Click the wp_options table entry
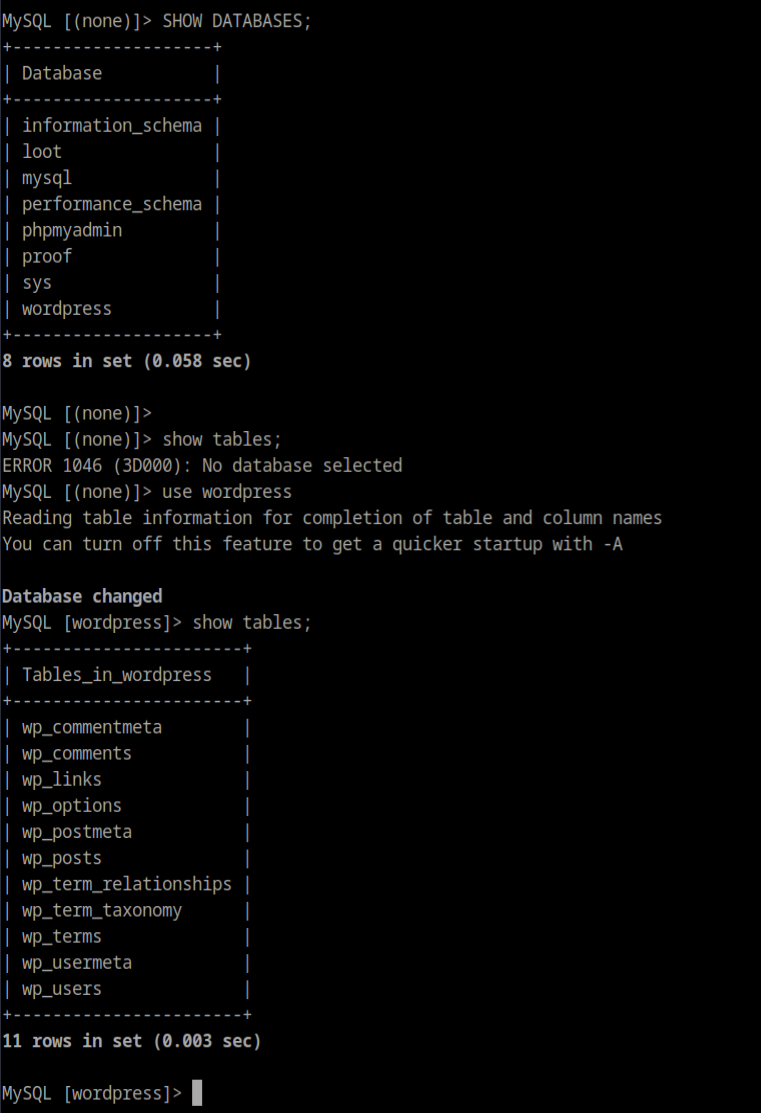Screen dimensions: 761x1113 72,806
